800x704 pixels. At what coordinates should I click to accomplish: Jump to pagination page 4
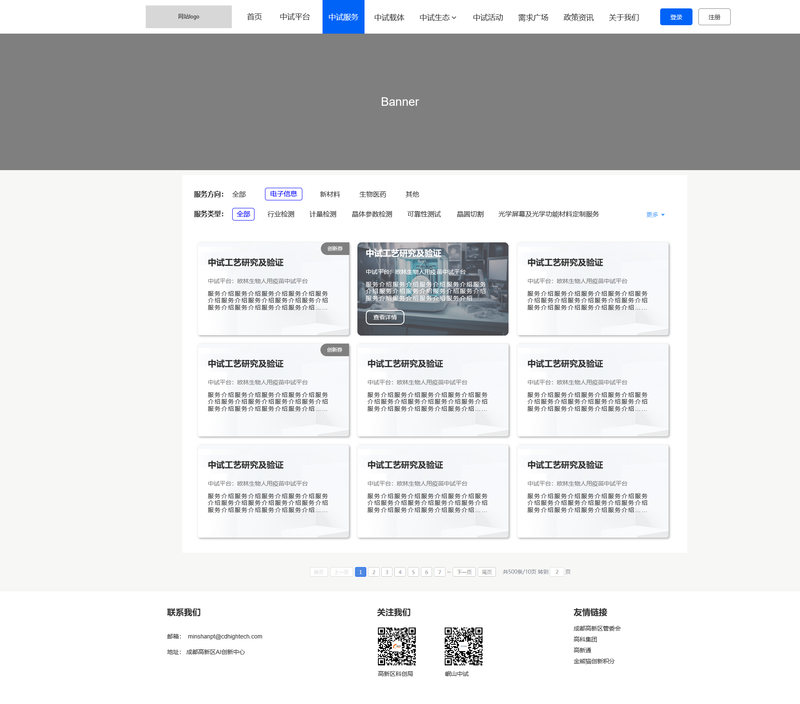pos(400,572)
